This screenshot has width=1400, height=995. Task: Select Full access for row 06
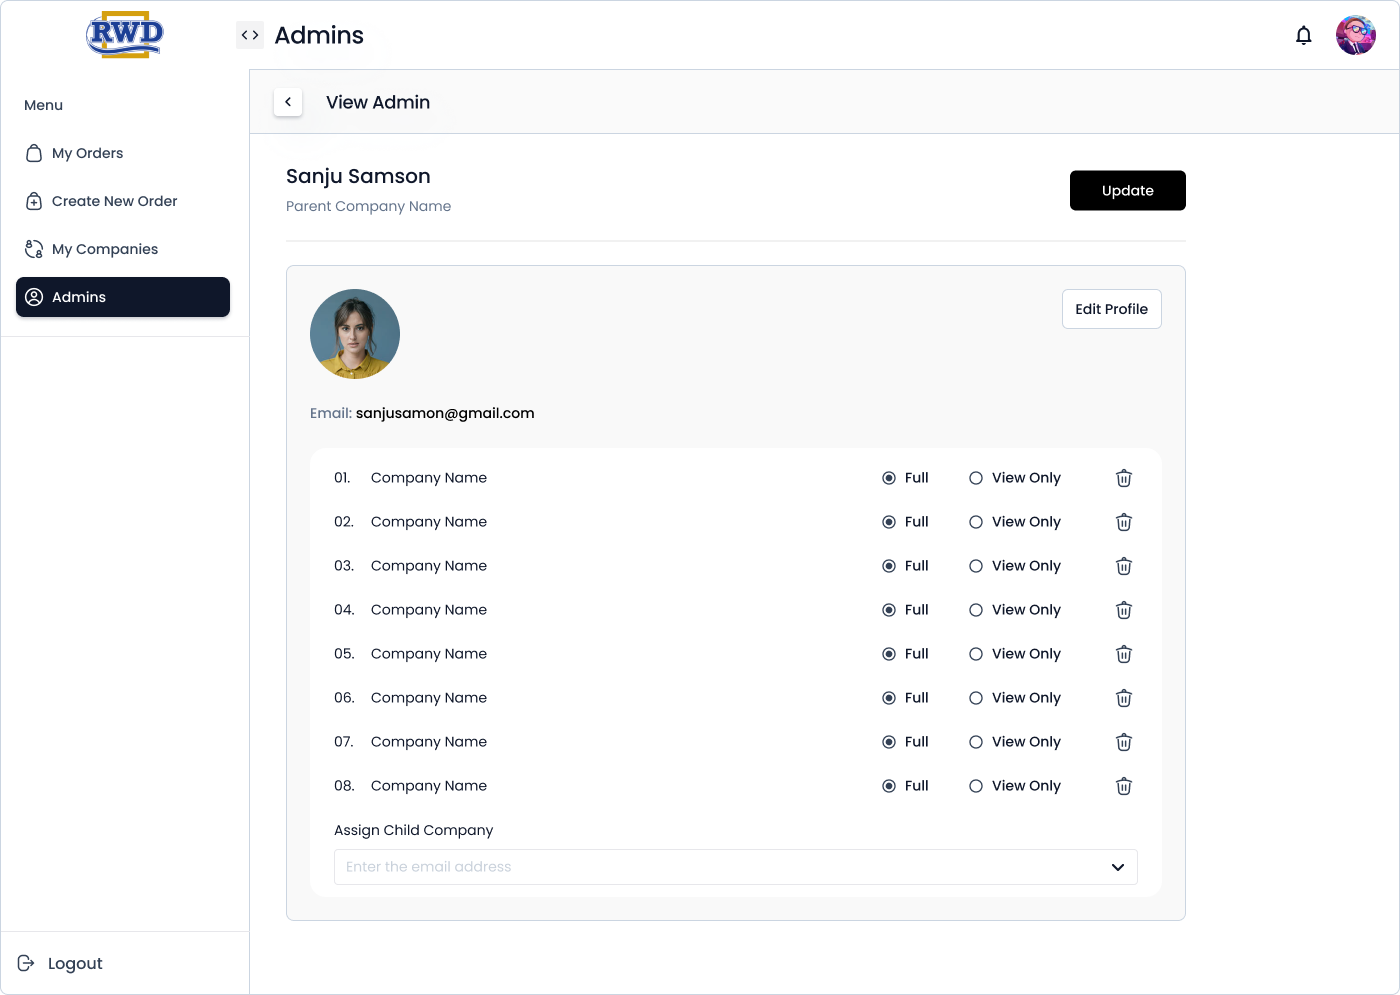point(889,698)
